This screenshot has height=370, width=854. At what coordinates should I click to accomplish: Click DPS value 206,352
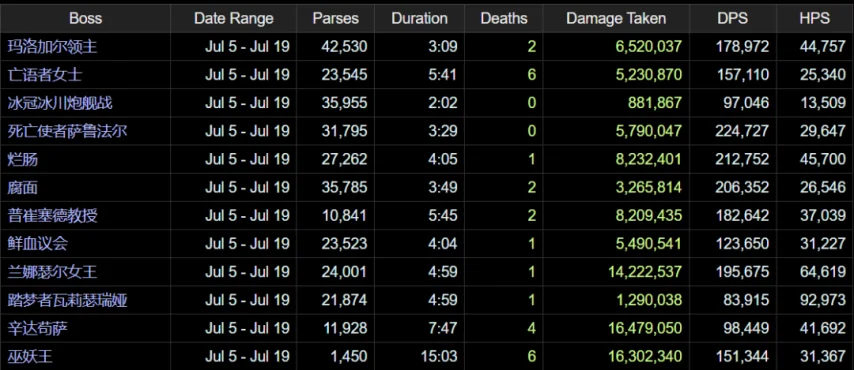coord(742,188)
